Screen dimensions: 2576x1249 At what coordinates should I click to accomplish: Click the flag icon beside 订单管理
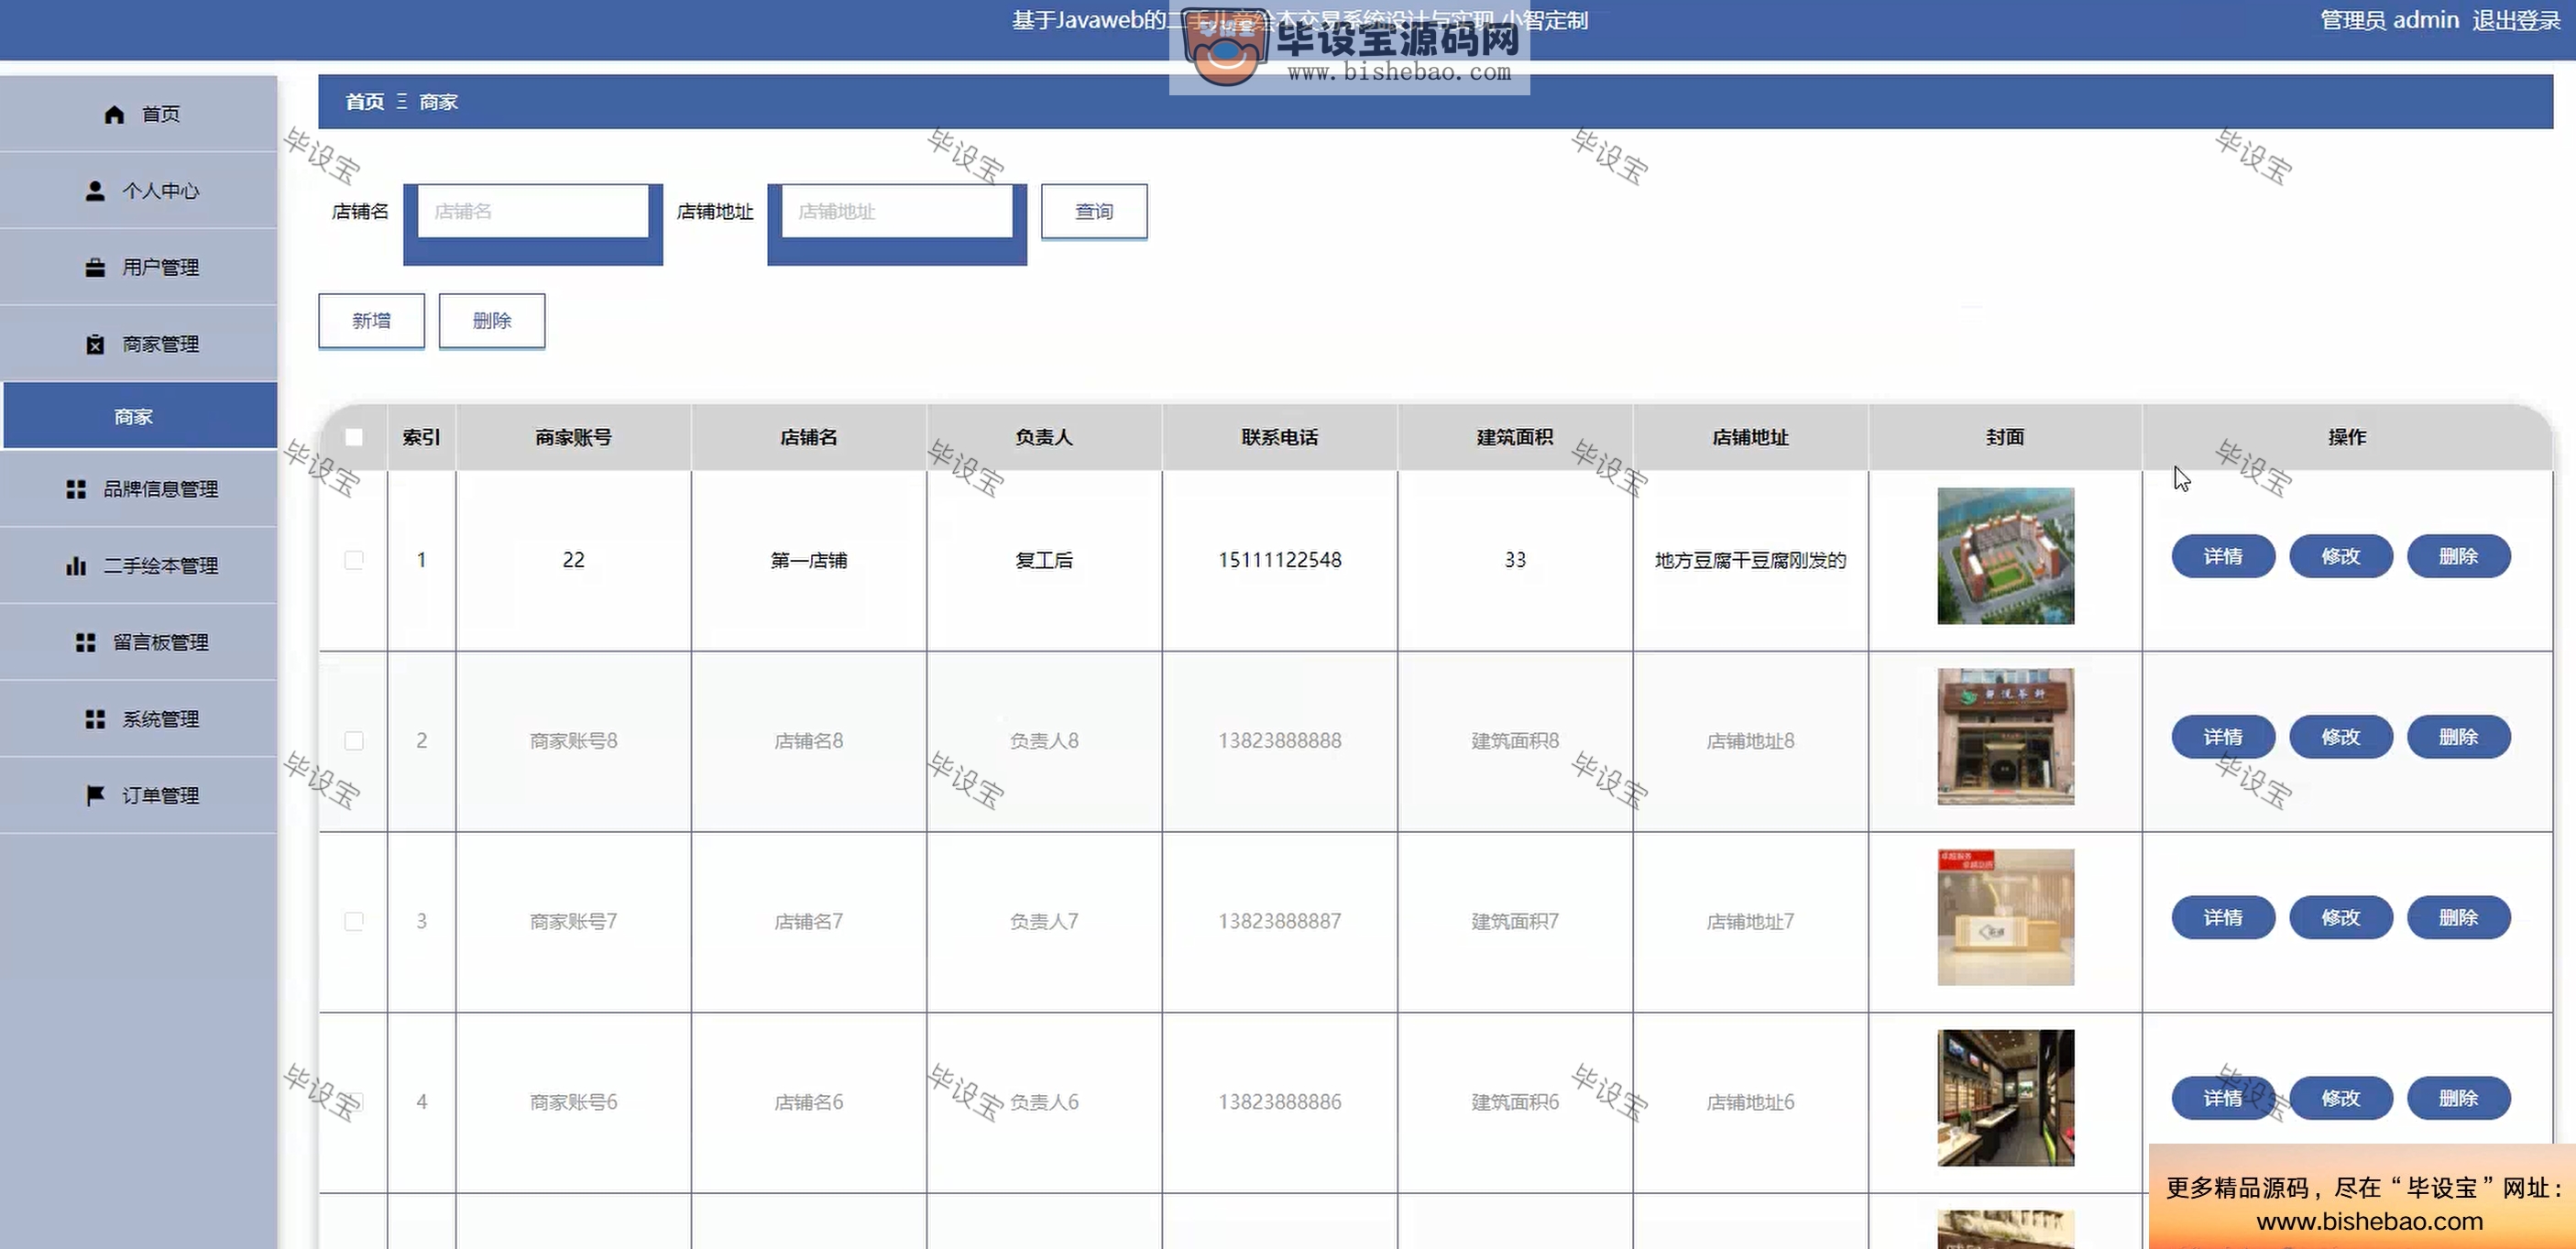[95, 795]
